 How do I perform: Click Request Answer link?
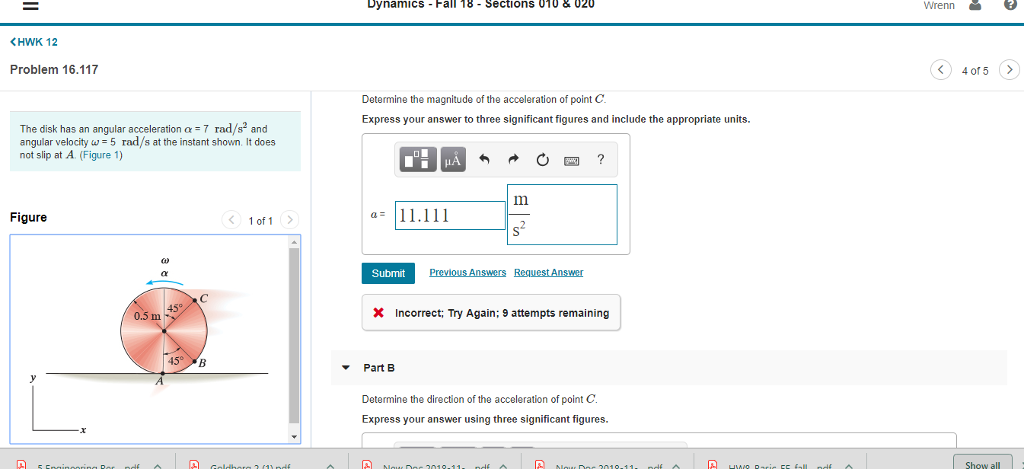click(x=549, y=272)
